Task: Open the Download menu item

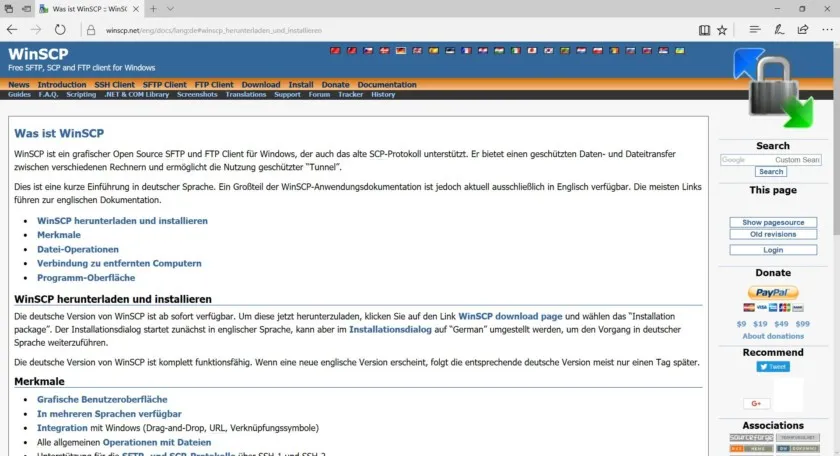Action: point(261,85)
